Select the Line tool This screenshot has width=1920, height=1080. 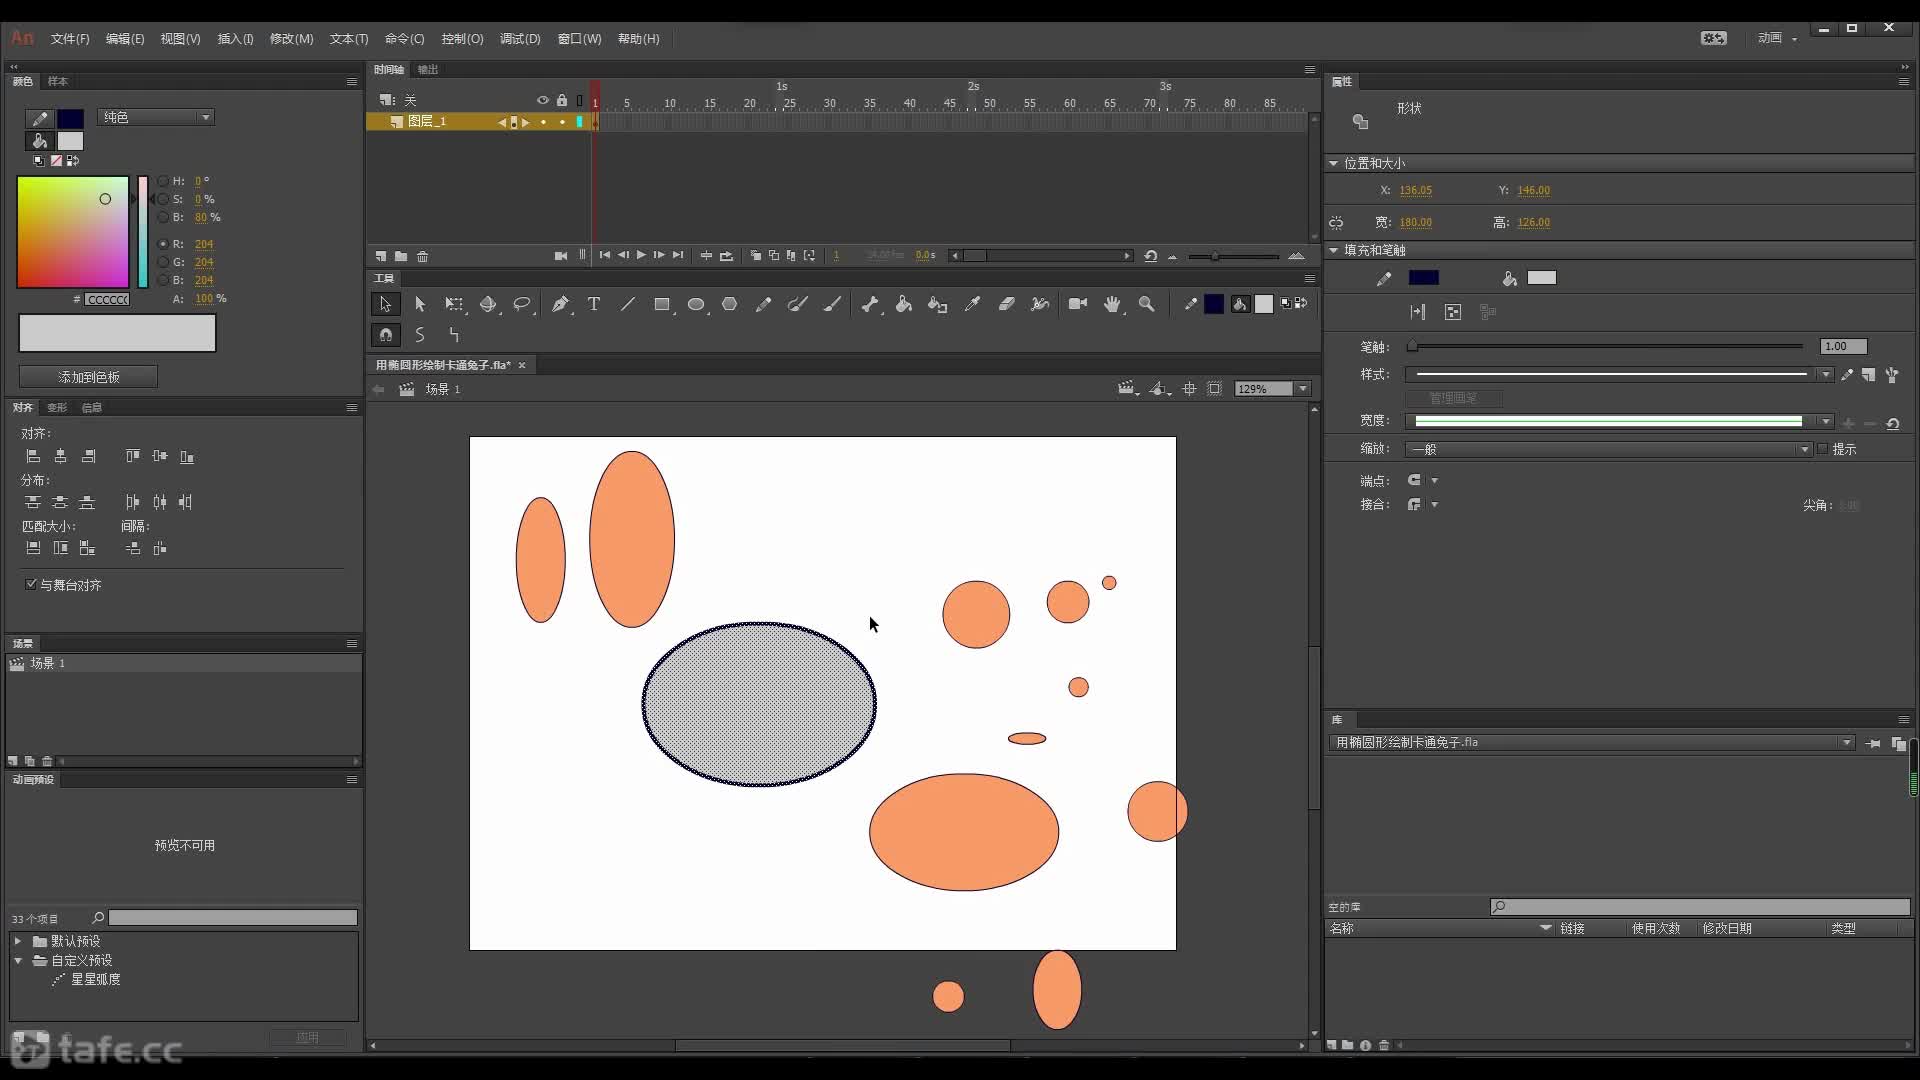pos(628,304)
